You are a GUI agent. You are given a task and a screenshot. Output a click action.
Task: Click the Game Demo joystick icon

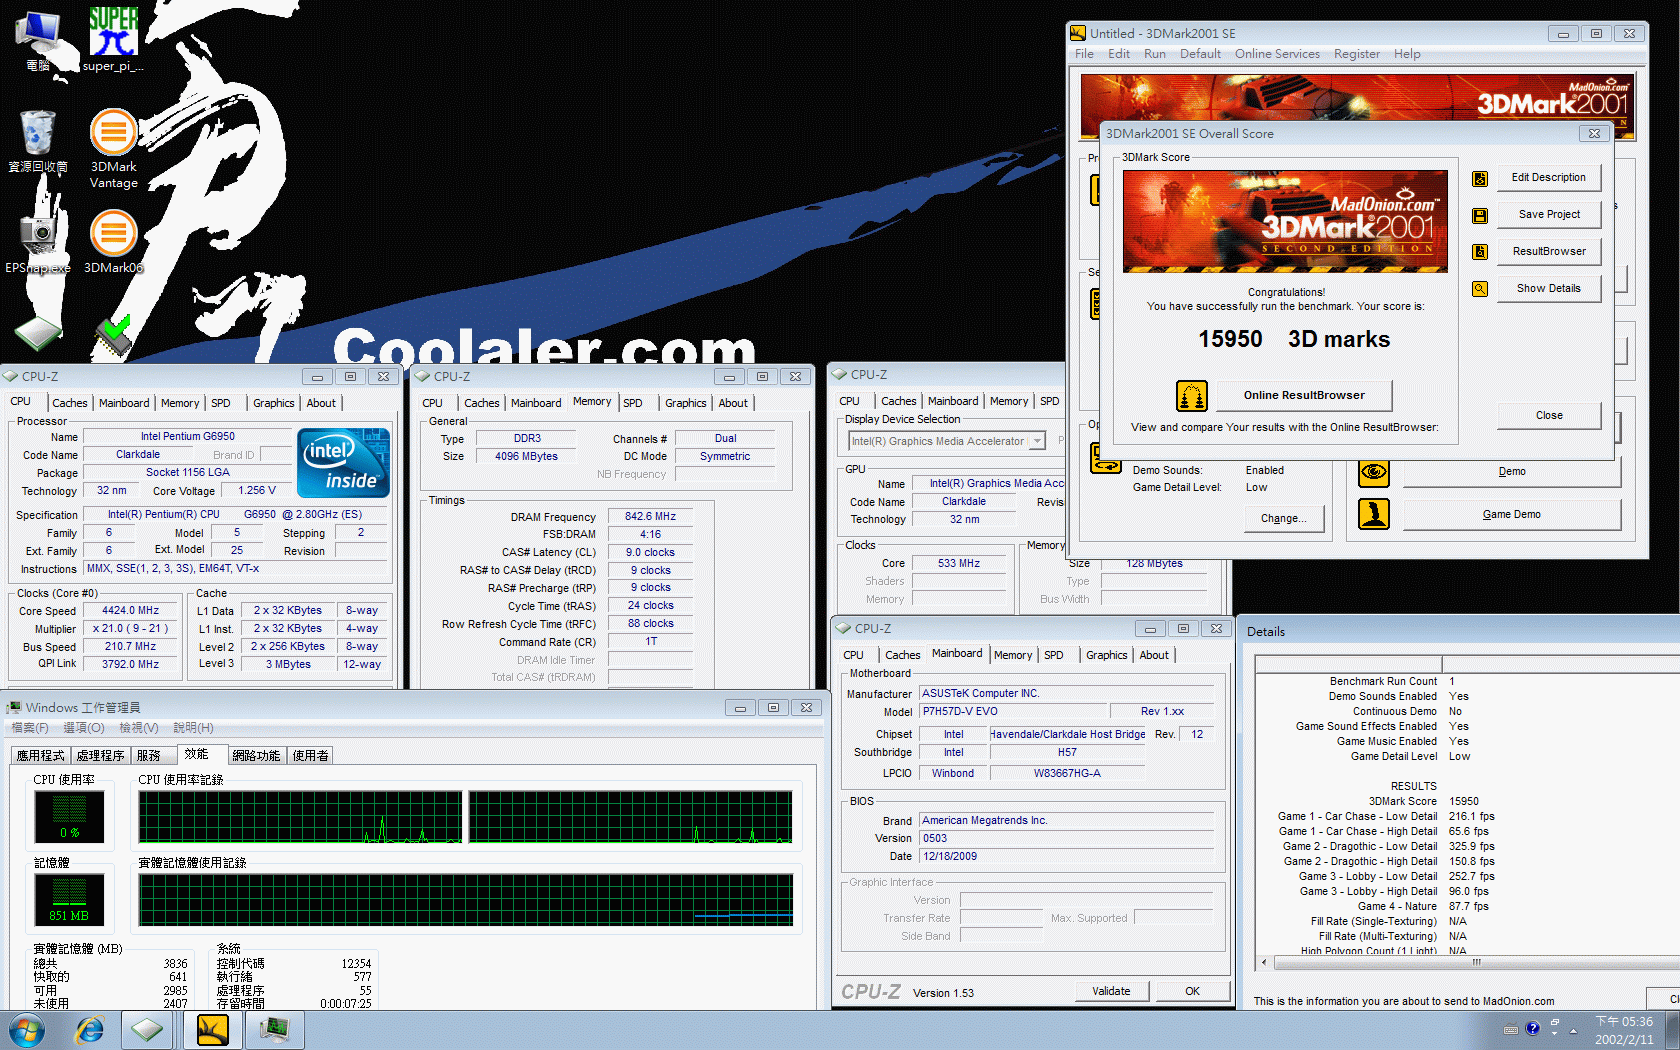[x=1374, y=514]
